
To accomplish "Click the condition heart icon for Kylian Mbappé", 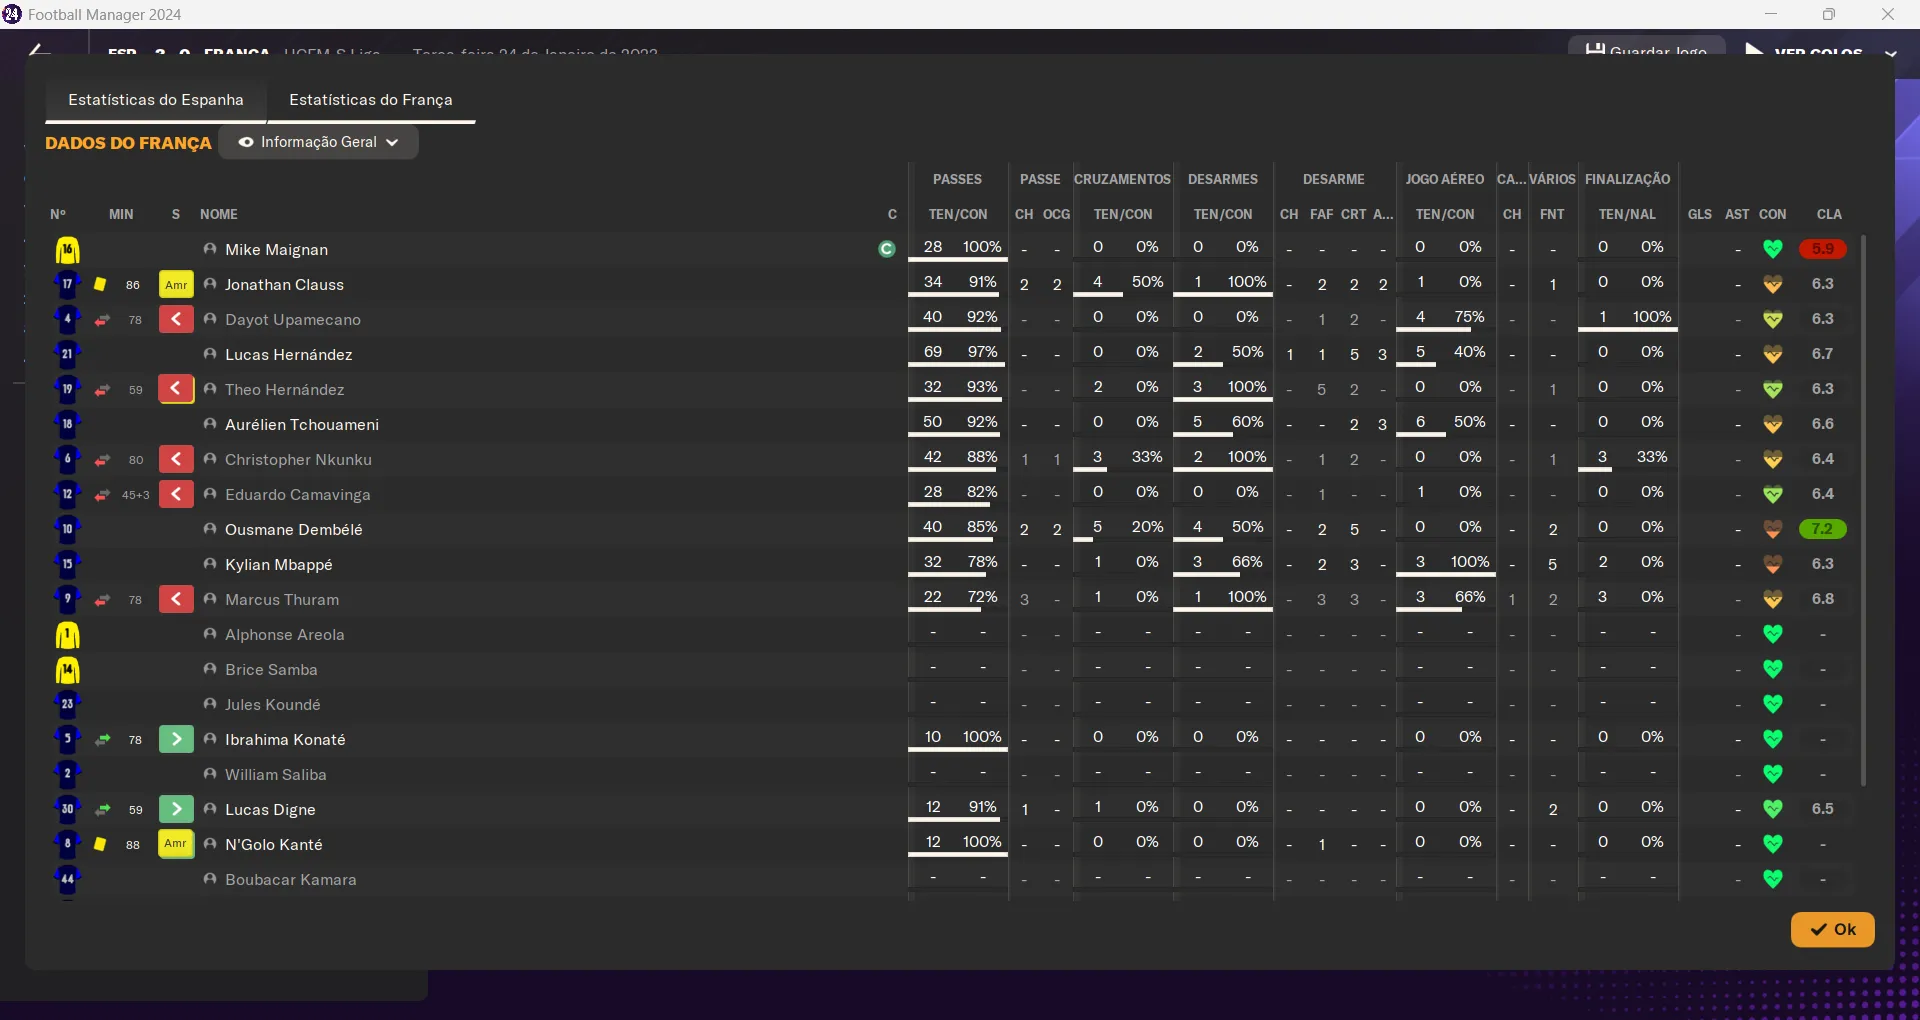I will coord(1773,564).
